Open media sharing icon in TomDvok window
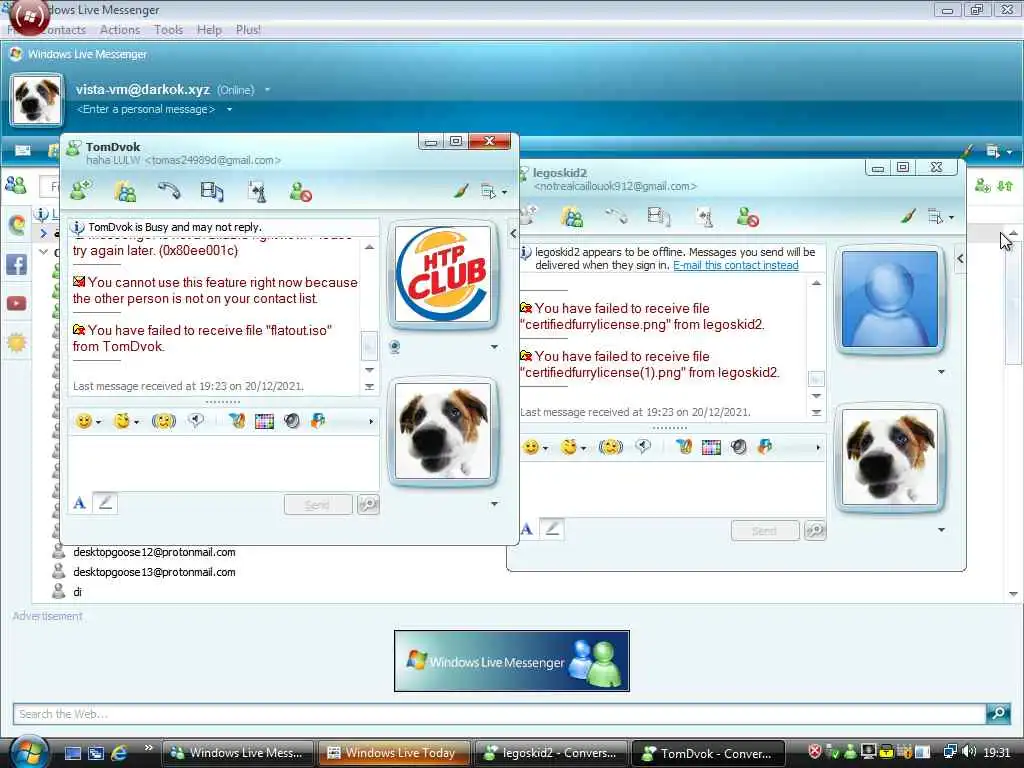 tap(212, 191)
